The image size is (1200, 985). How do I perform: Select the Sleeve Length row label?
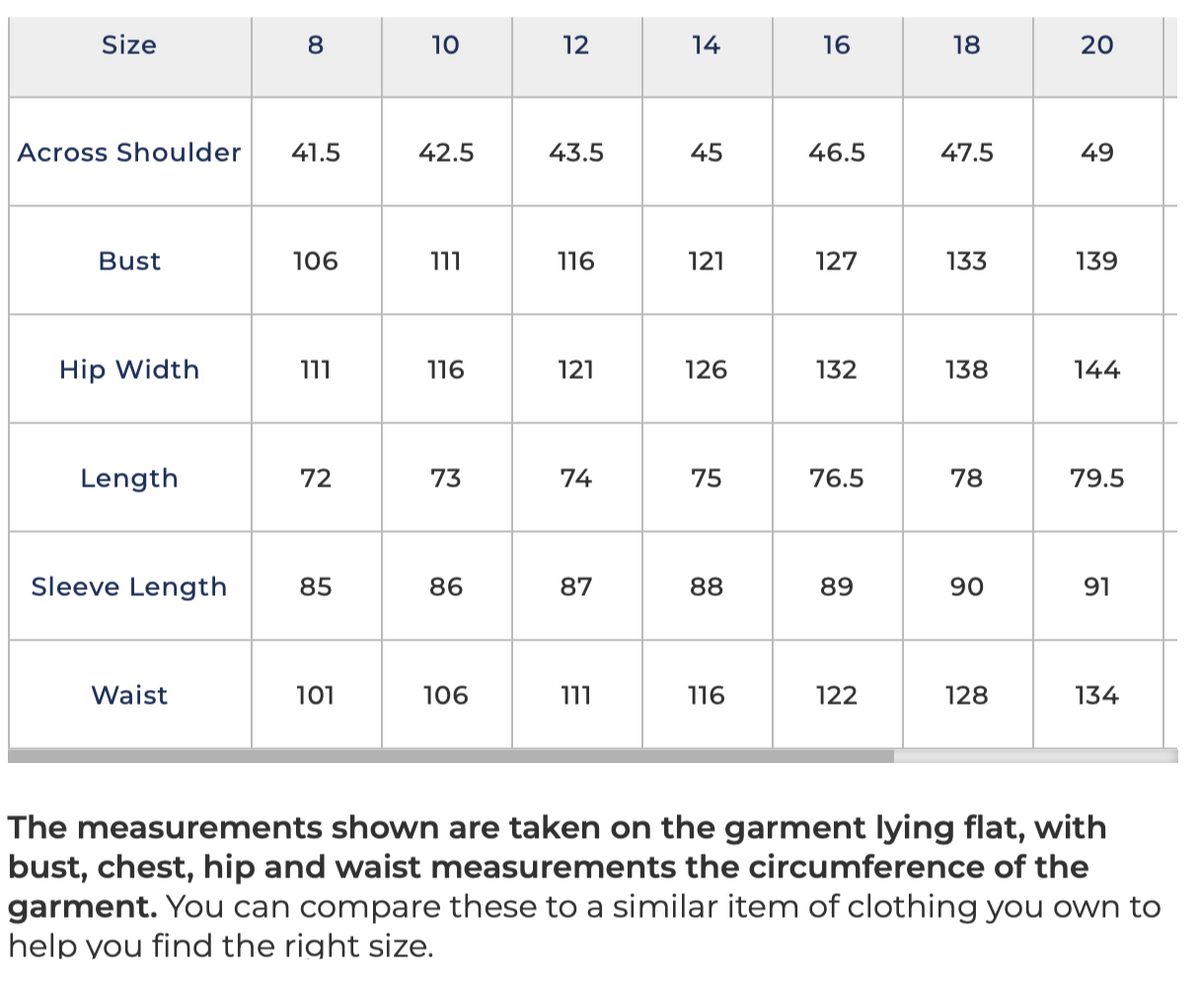129,587
